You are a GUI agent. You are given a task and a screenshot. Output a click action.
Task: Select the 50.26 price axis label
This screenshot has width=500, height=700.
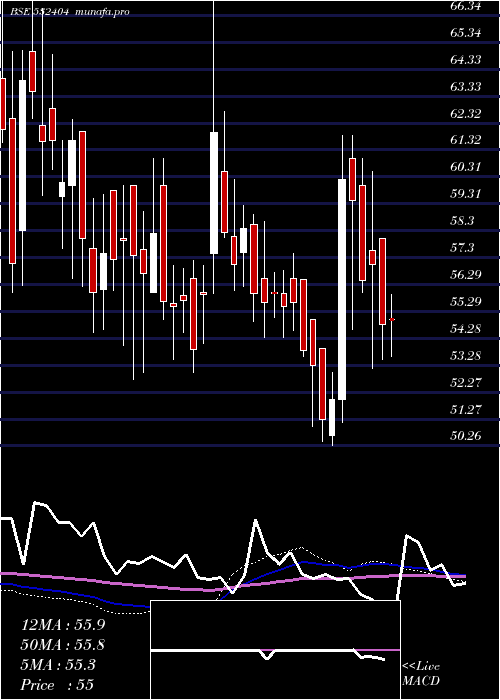tap(466, 435)
